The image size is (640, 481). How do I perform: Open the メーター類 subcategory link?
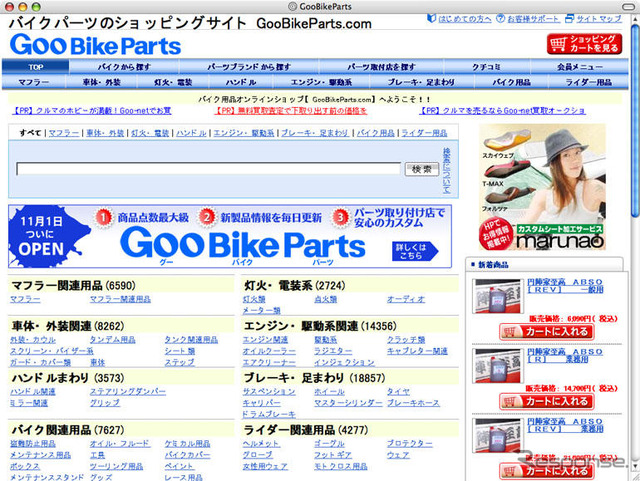tap(261, 310)
